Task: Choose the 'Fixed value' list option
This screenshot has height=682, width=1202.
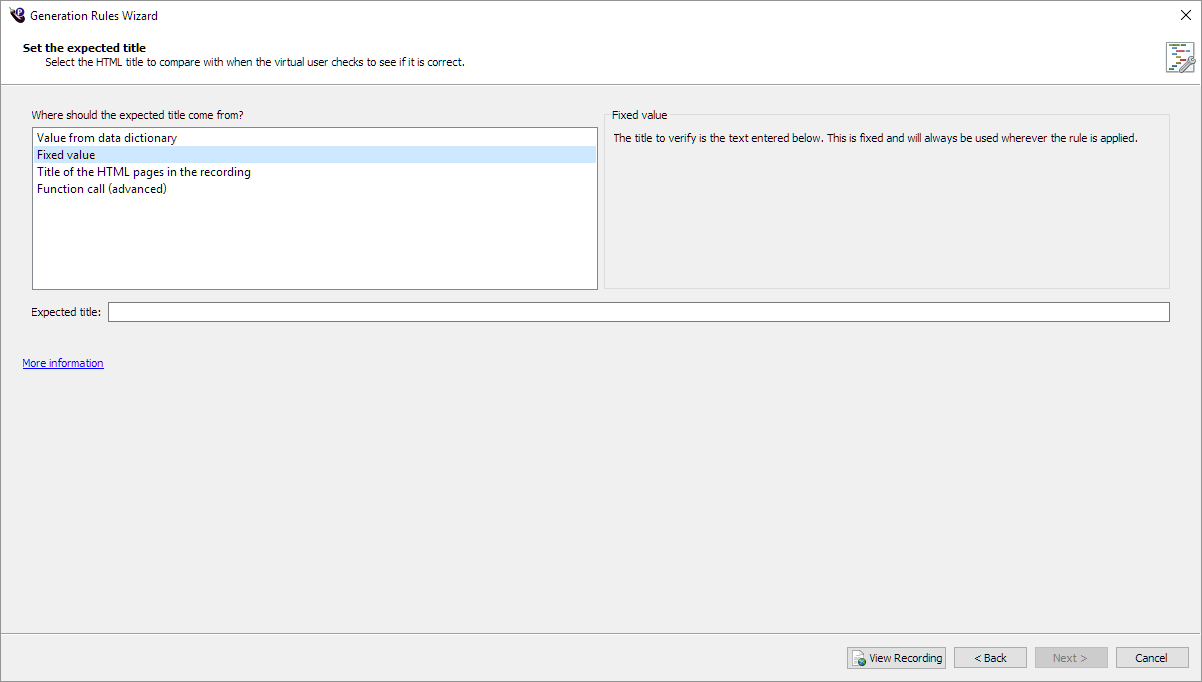Action: point(66,155)
